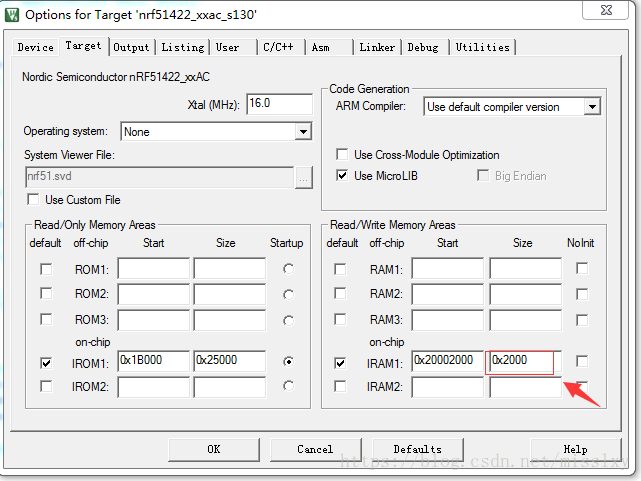Click the IROM2 Start field
This screenshot has height=481, width=641.
[154, 387]
